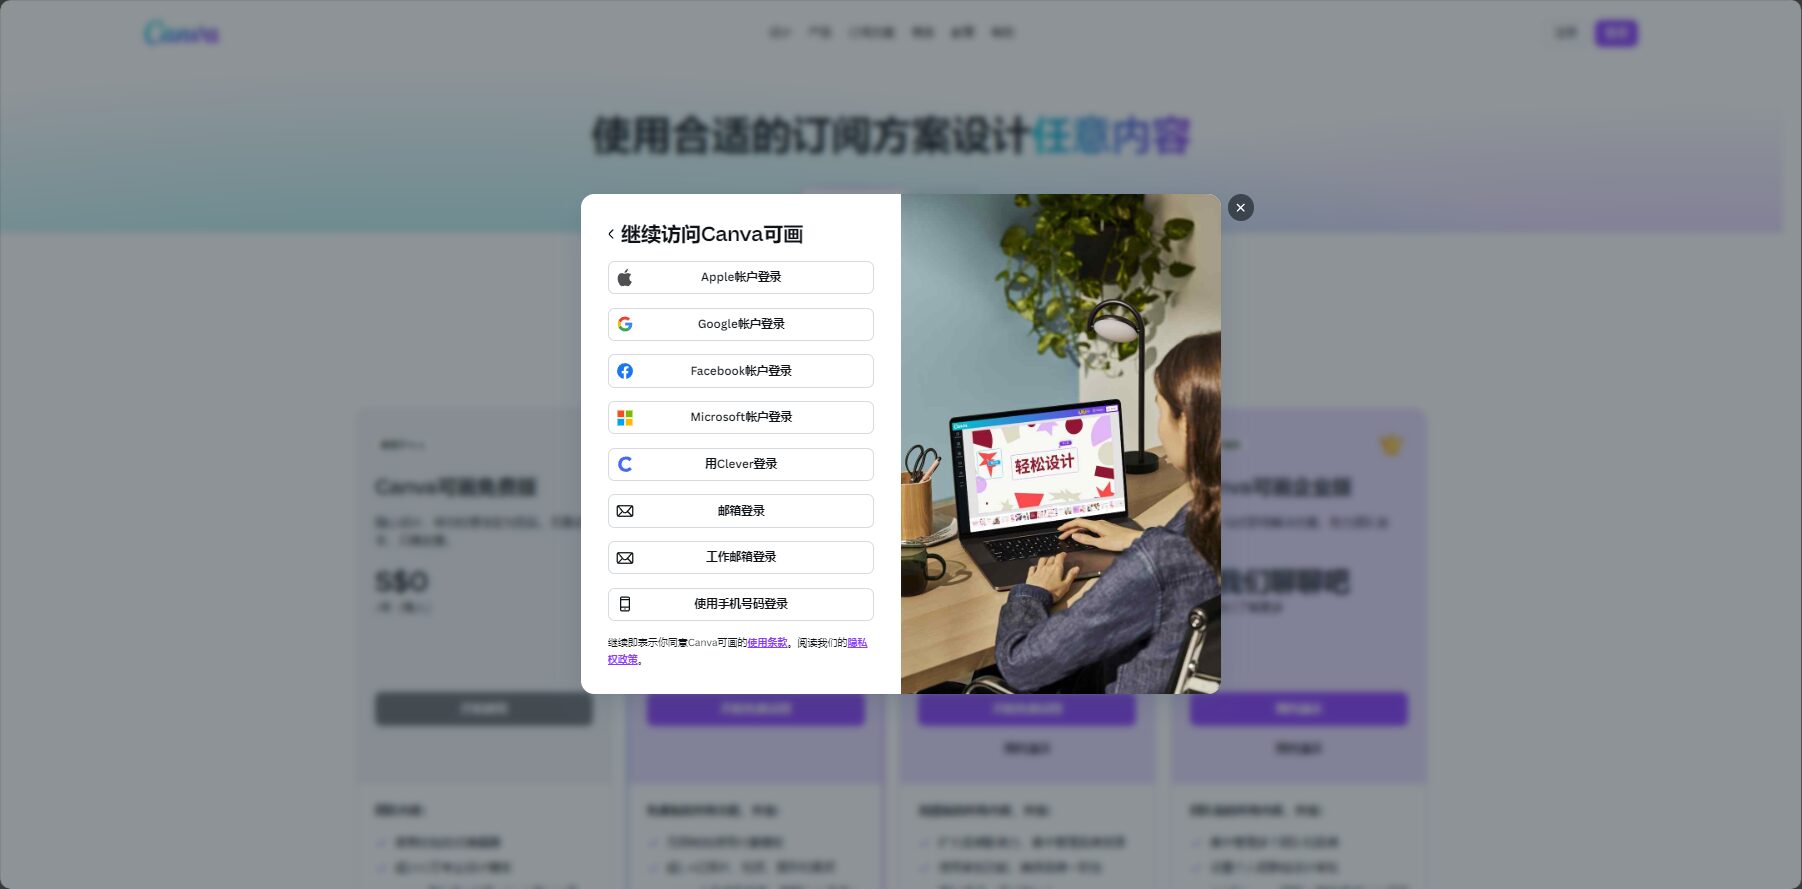Click the dialog's laptop promotional photo
This screenshot has height=889, width=1802.
pyautogui.click(x=1060, y=444)
